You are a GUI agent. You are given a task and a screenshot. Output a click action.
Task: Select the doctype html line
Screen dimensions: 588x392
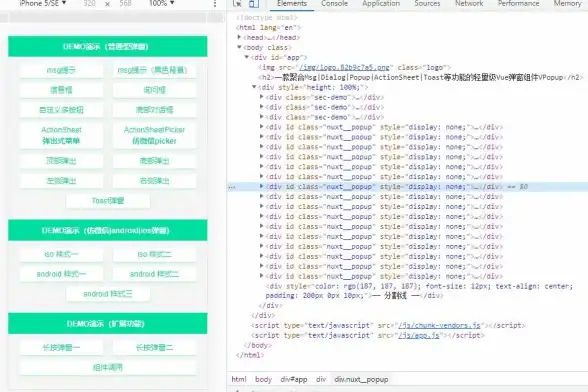(x=267, y=18)
